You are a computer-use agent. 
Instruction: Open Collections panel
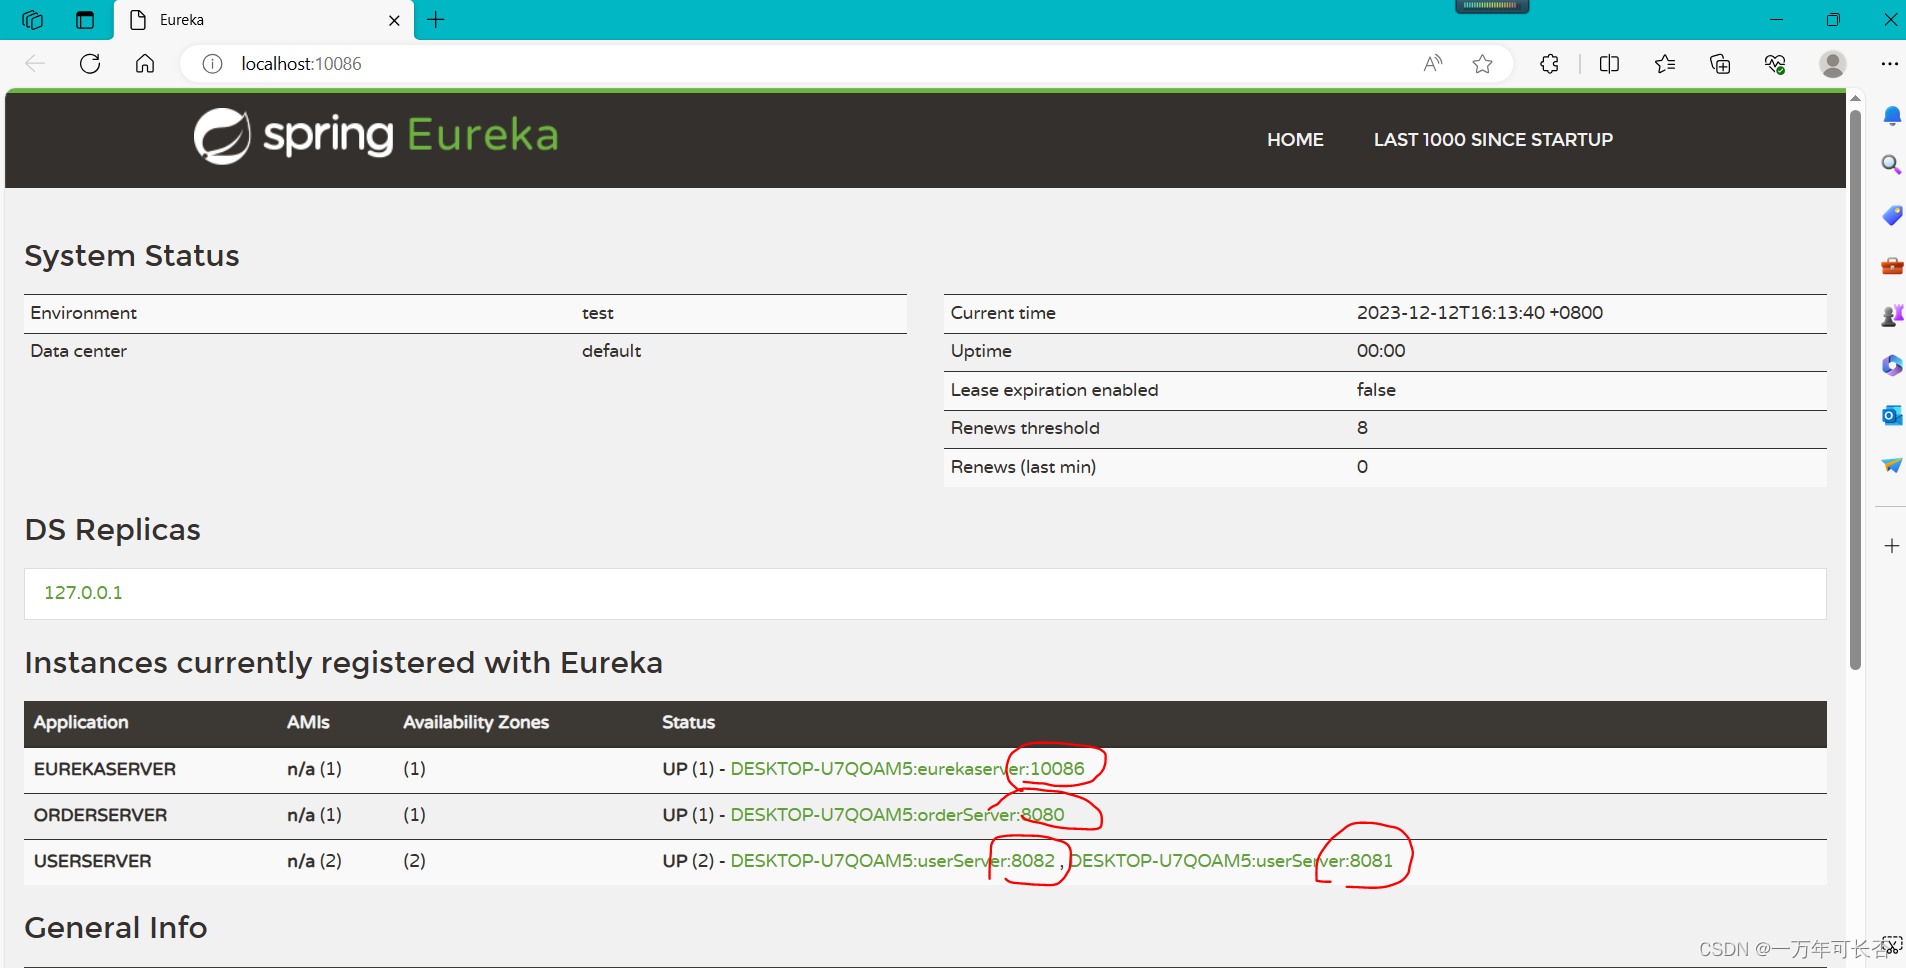(1720, 64)
